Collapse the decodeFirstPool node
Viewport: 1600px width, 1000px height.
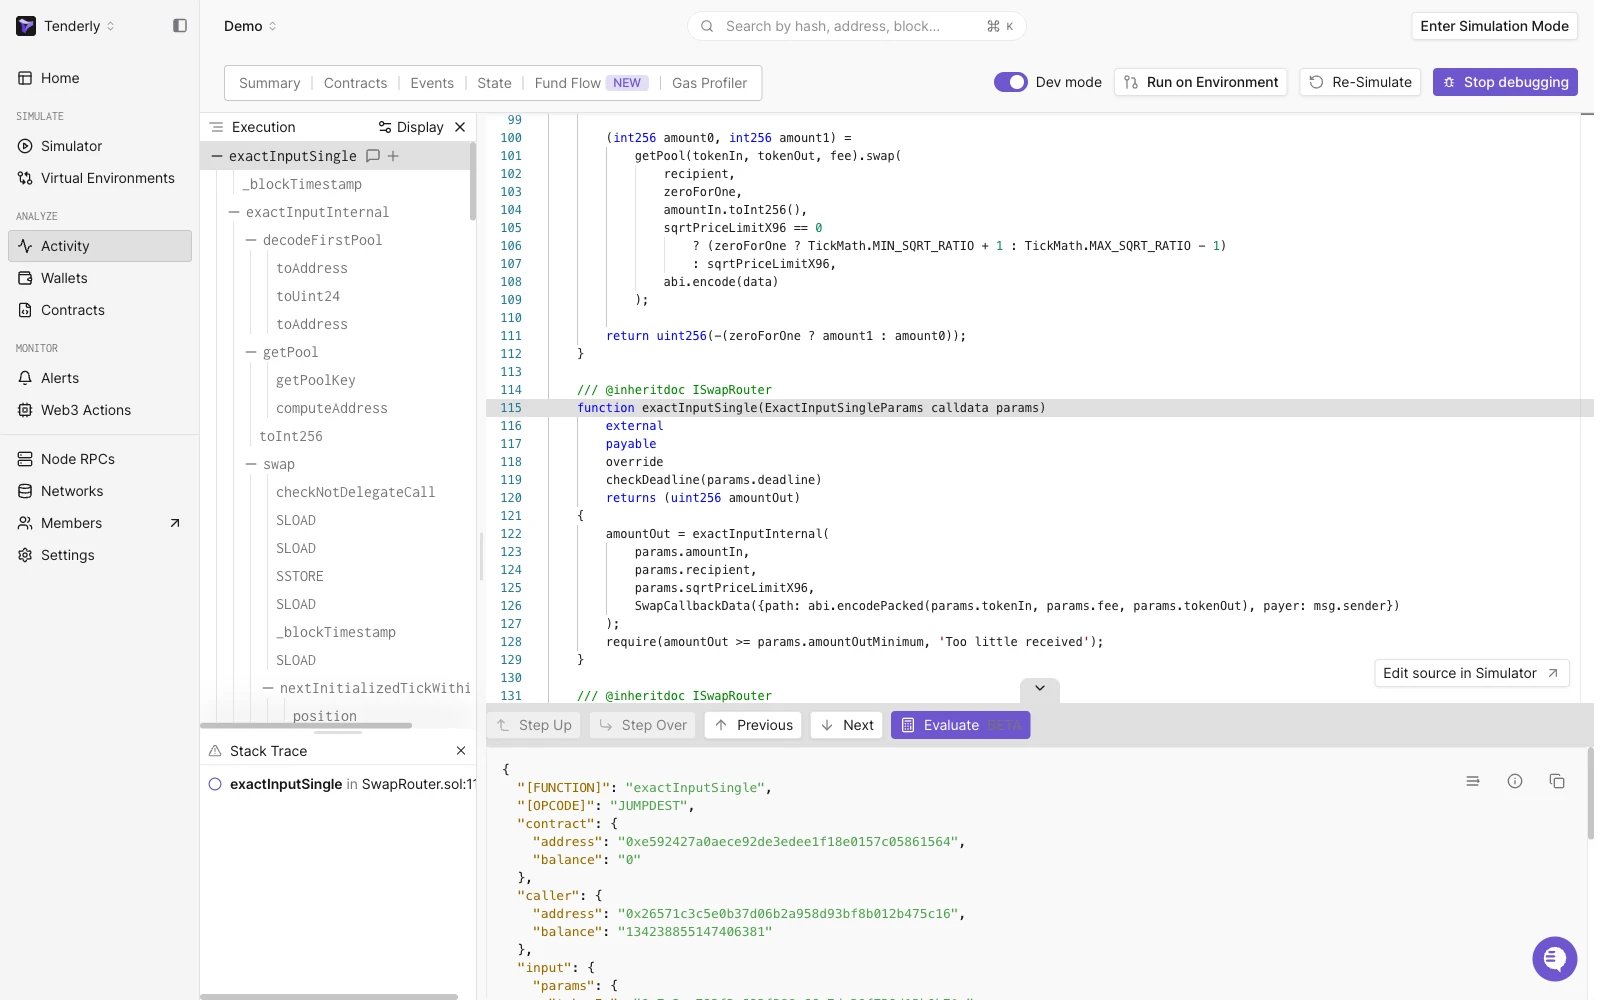[251, 240]
